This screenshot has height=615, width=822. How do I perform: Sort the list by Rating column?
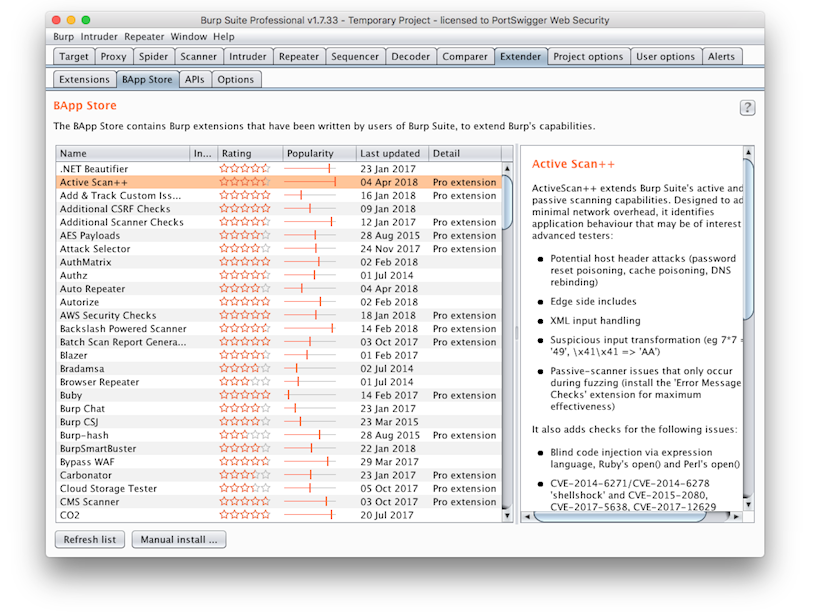250,154
